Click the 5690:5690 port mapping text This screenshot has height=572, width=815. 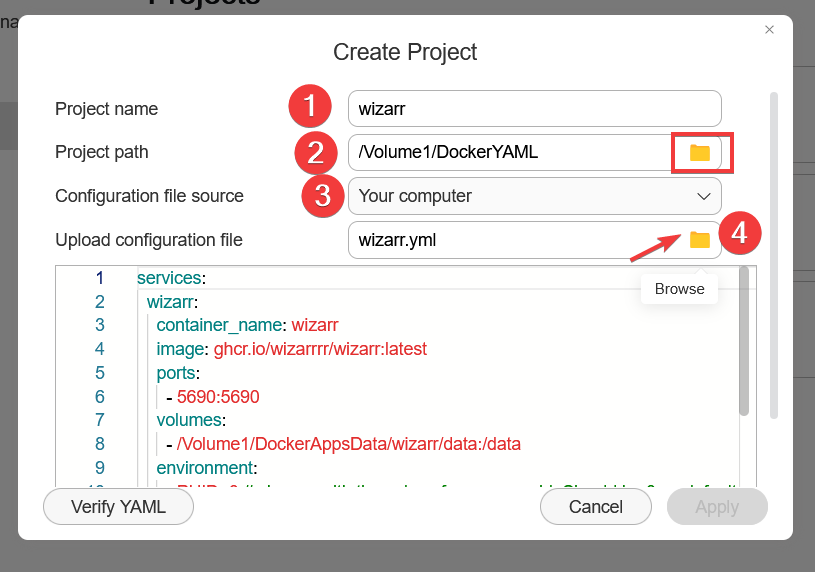pyautogui.click(x=218, y=397)
